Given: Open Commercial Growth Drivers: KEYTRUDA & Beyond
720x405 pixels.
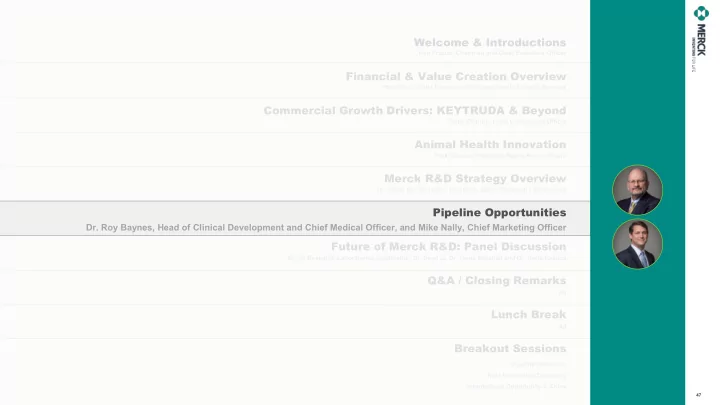Looking at the screenshot, I should pos(415,110).
